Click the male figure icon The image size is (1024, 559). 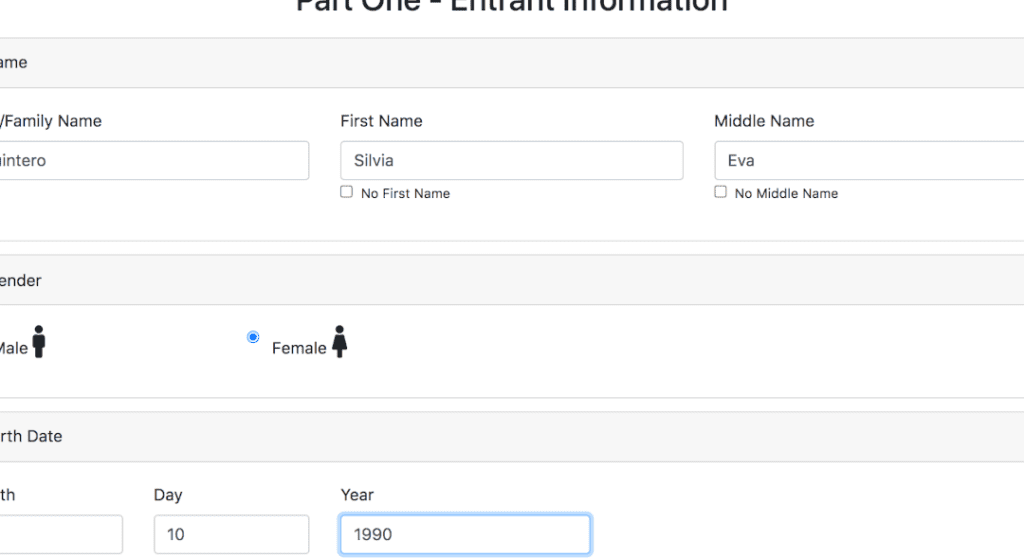point(39,342)
